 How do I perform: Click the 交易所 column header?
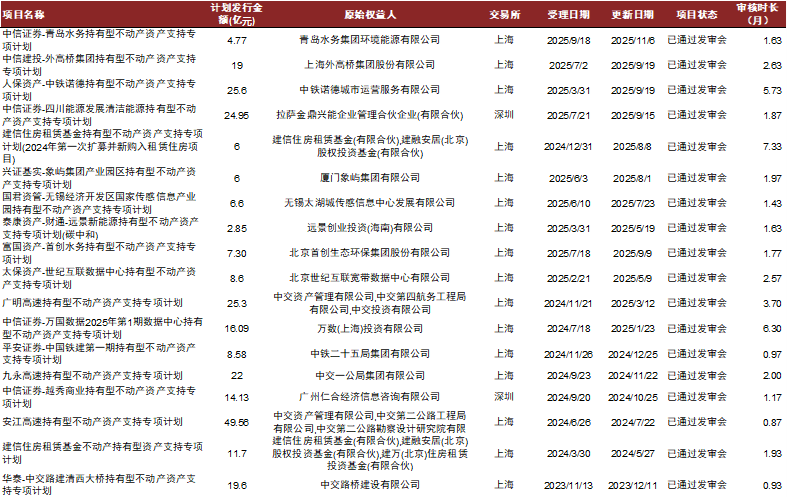coord(504,15)
